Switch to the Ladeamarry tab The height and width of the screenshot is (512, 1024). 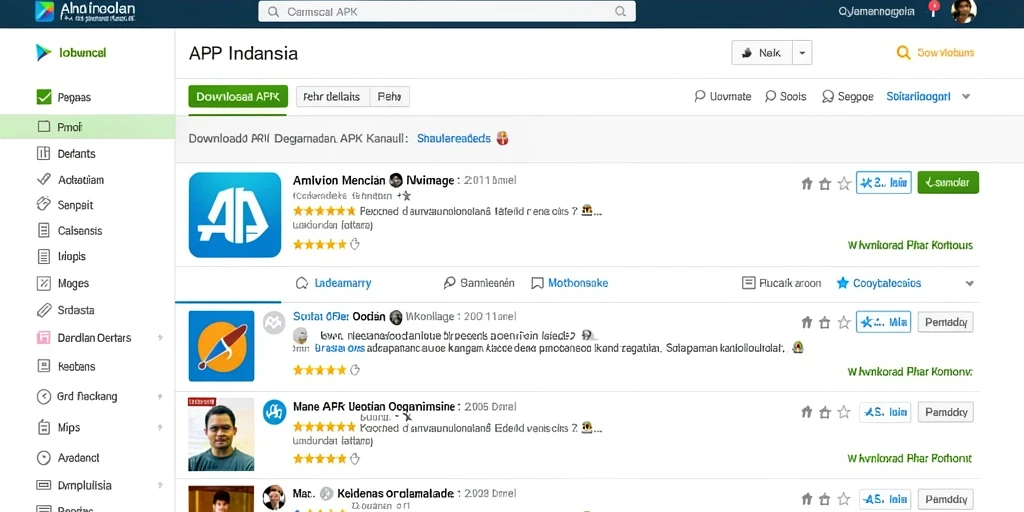(334, 283)
